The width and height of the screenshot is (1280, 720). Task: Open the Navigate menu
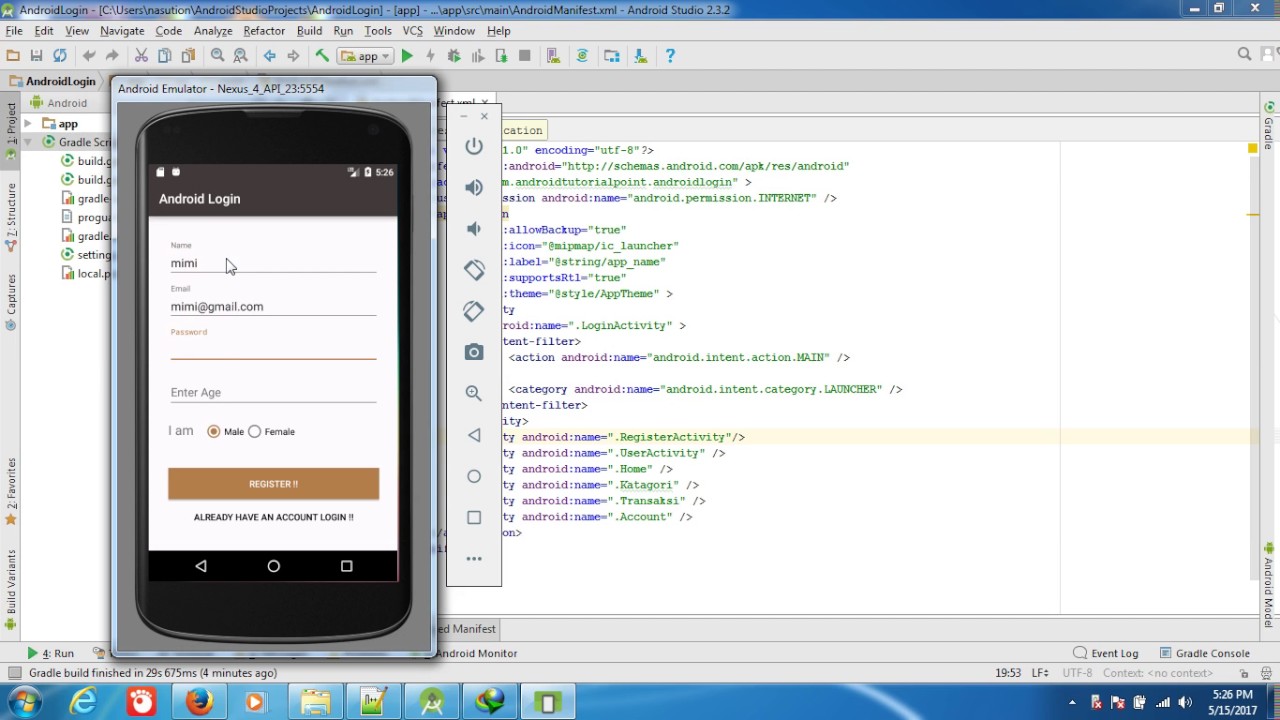pos(122,31)
